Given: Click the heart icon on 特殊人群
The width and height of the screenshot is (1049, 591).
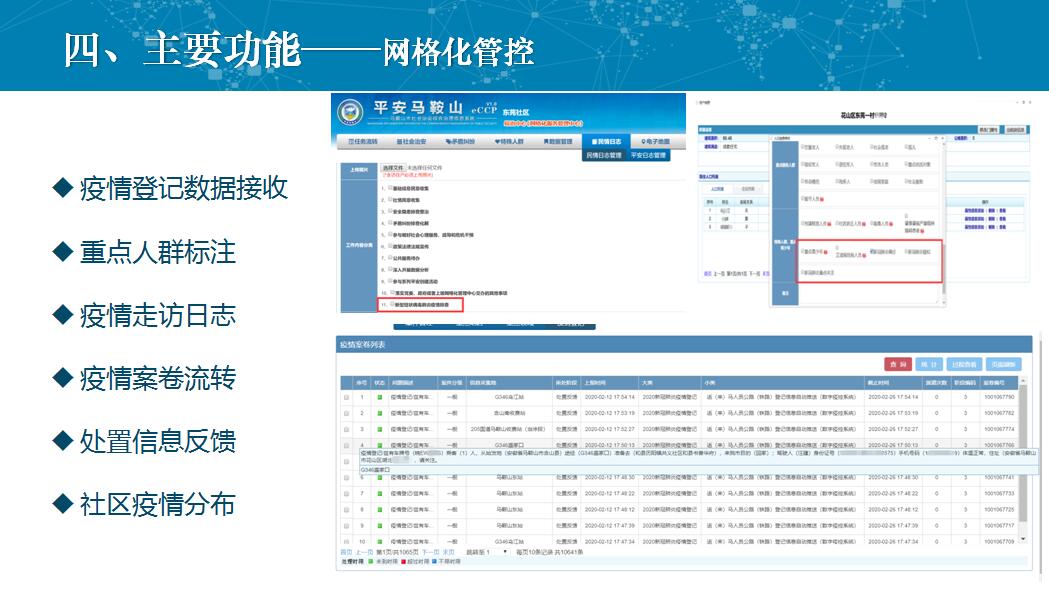Looking at the screenshot, I should [499, 142].
